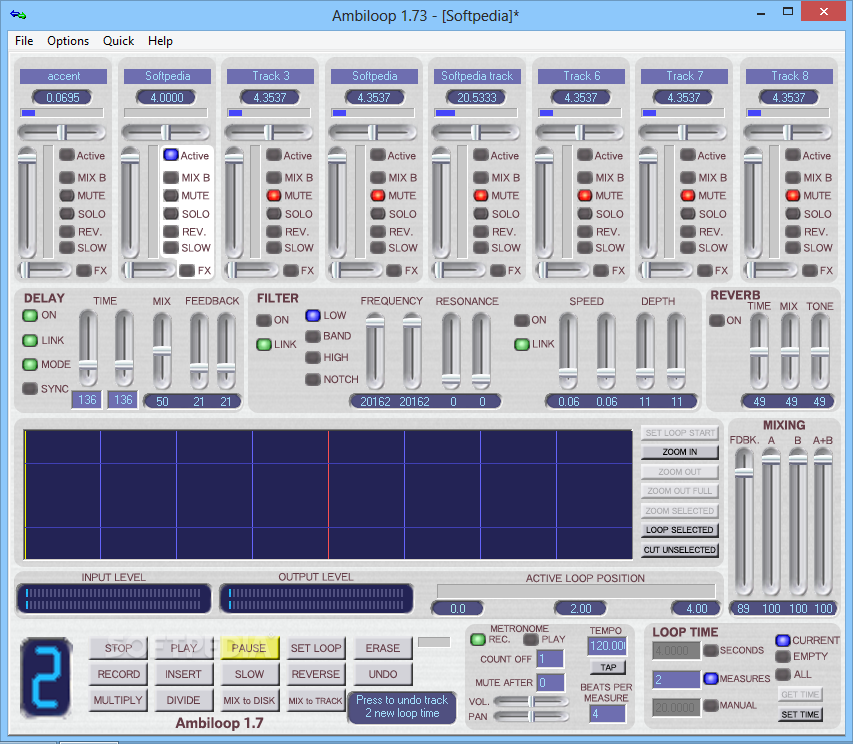Toggle the blue Active light on second track
The width and height of the screenshot is (853, 744).
[171, 155]
